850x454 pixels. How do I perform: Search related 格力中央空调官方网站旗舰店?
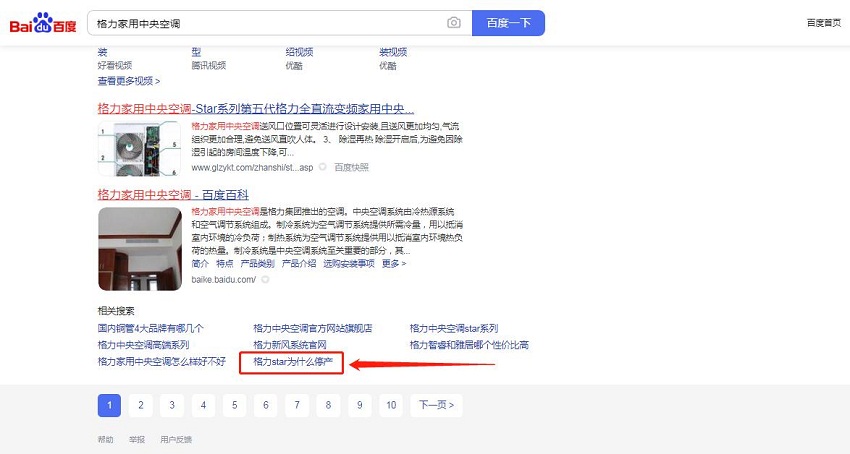[313, 328]
